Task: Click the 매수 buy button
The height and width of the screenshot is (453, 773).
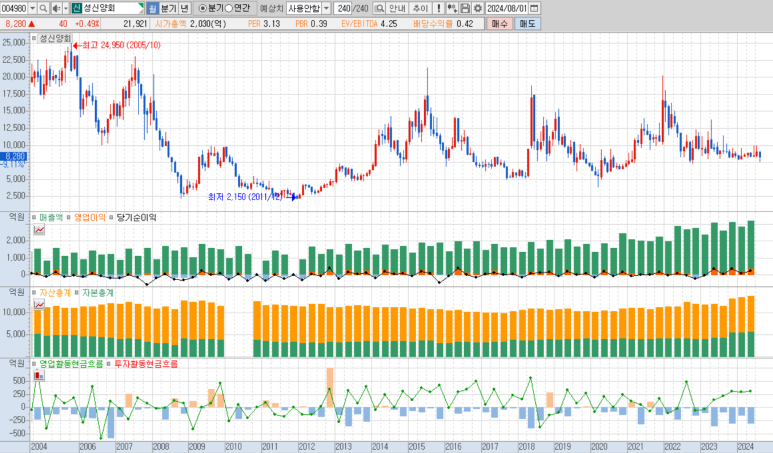Action: 499,24
